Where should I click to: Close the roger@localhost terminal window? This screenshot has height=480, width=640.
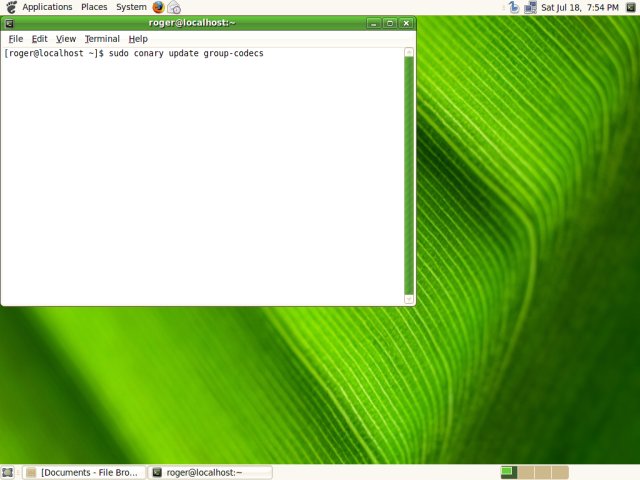[x=406, y=23]
